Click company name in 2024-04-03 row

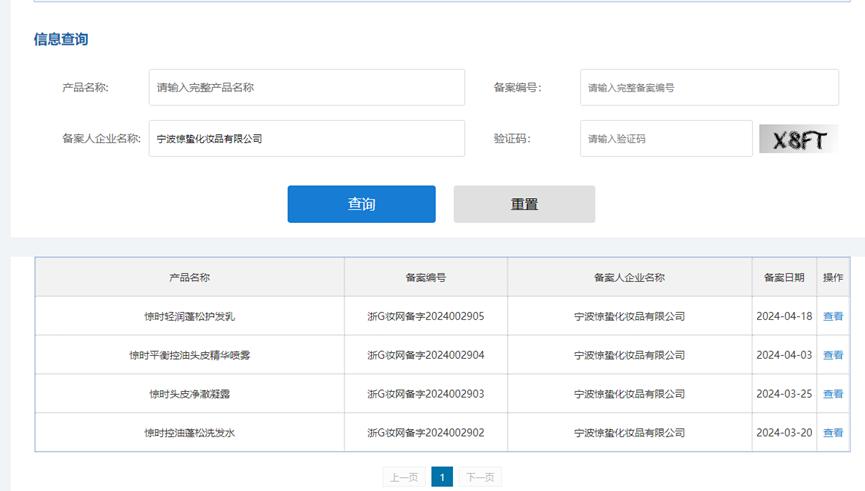(x=629, y=355)
